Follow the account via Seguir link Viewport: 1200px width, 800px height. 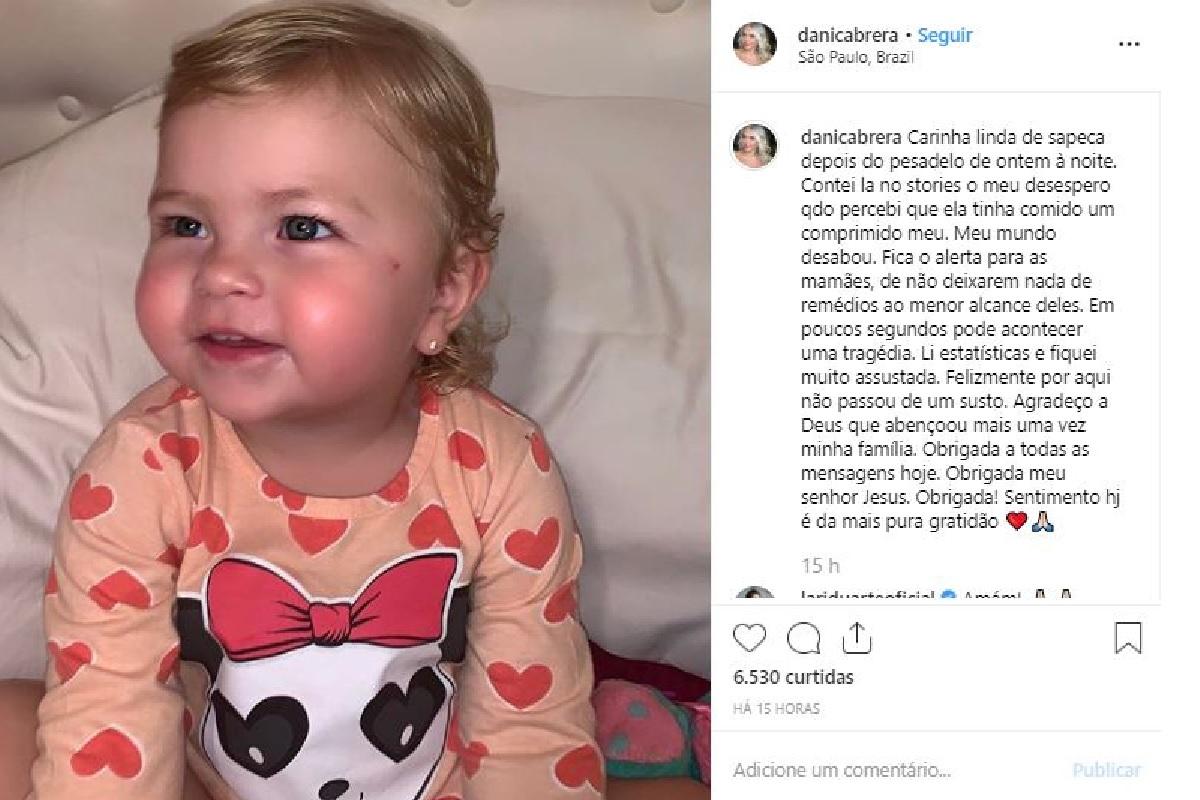tap(945, 35)
